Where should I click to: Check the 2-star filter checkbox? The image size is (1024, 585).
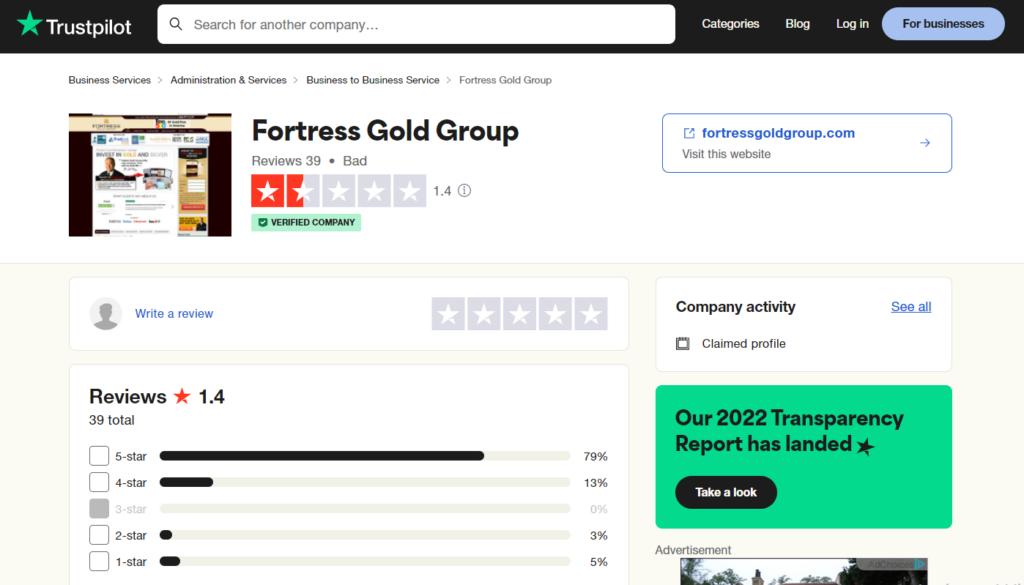99,535
